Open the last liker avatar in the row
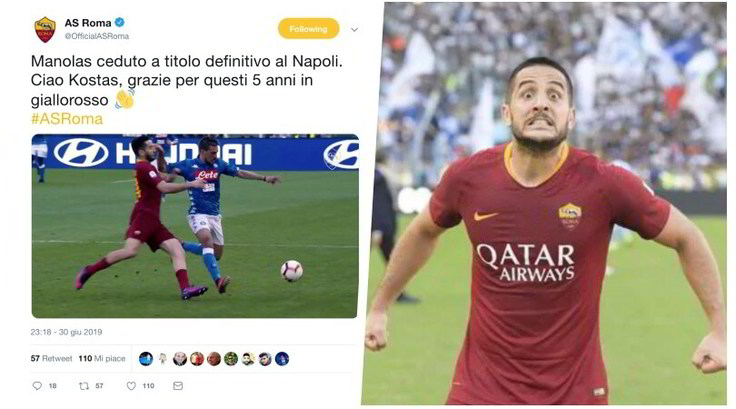Image resolution: width=736 pixels, height=409 pixels. tap(282, 359)
